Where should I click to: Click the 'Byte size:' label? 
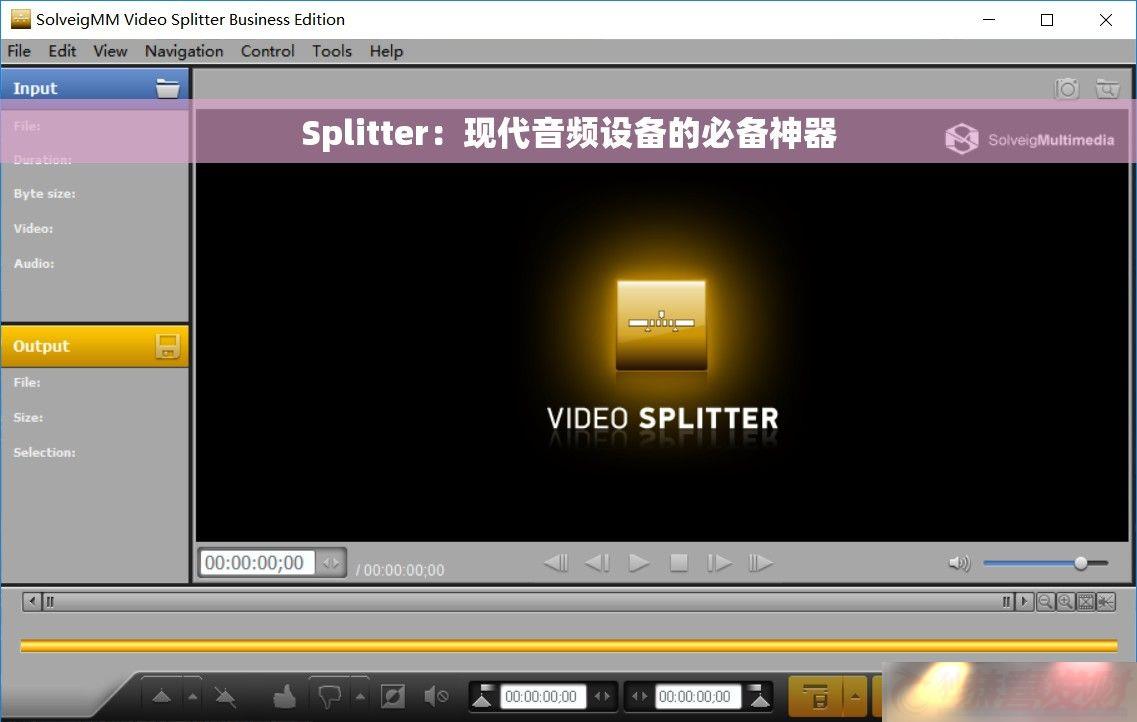(x=44, y=194)
